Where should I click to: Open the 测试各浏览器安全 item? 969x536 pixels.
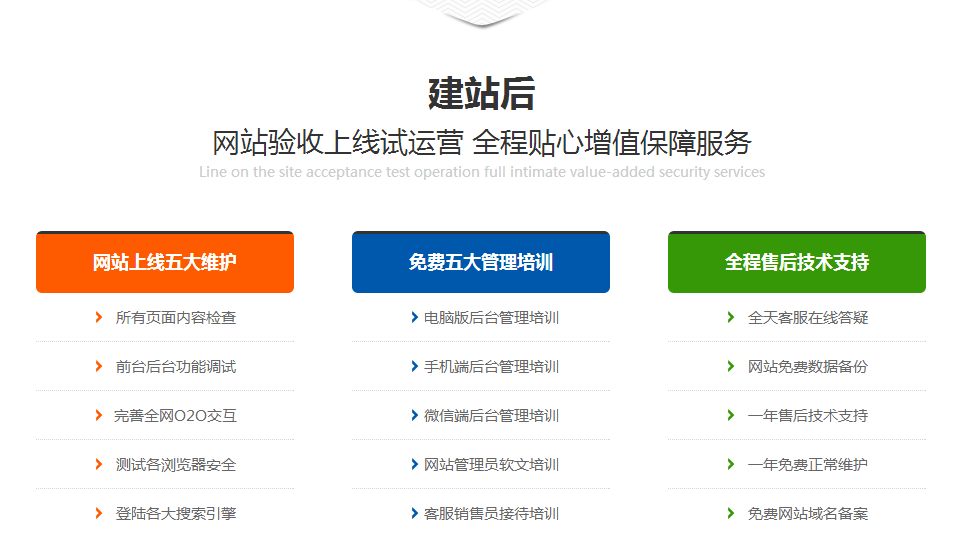click(x=176, y=465)
